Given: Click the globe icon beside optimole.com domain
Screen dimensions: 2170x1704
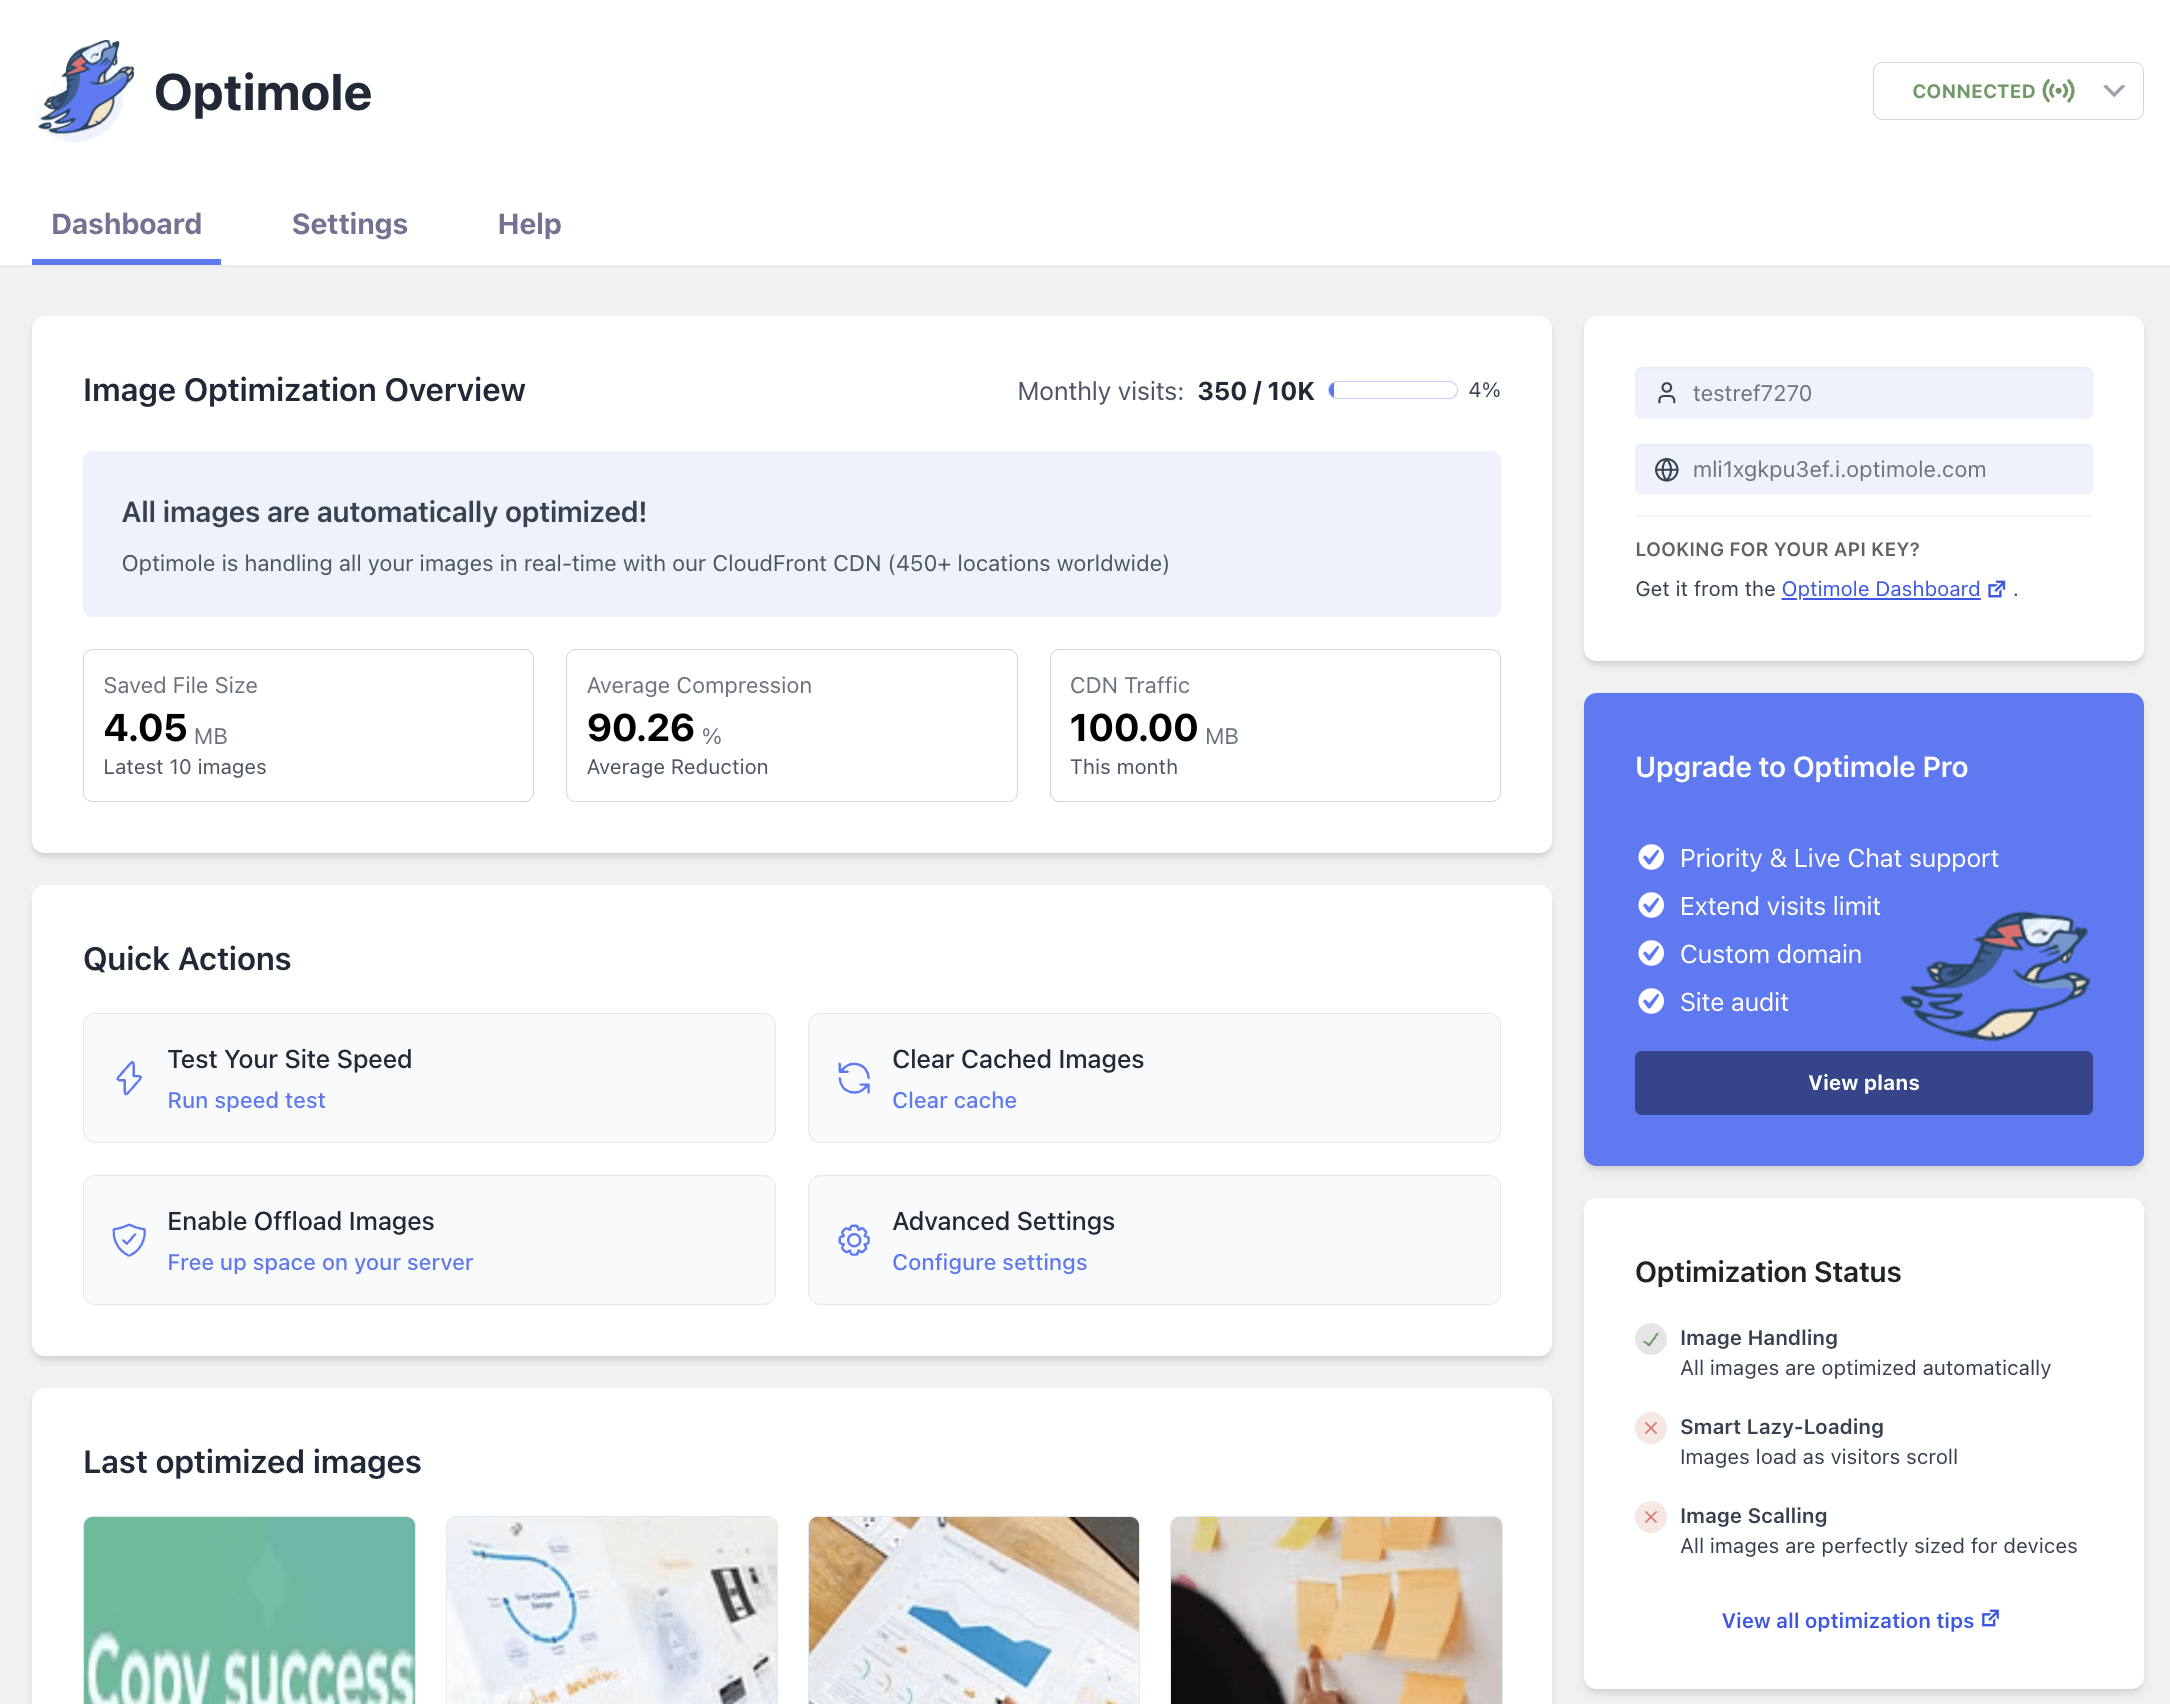Looking at the screenshot, I should 1666,469.
